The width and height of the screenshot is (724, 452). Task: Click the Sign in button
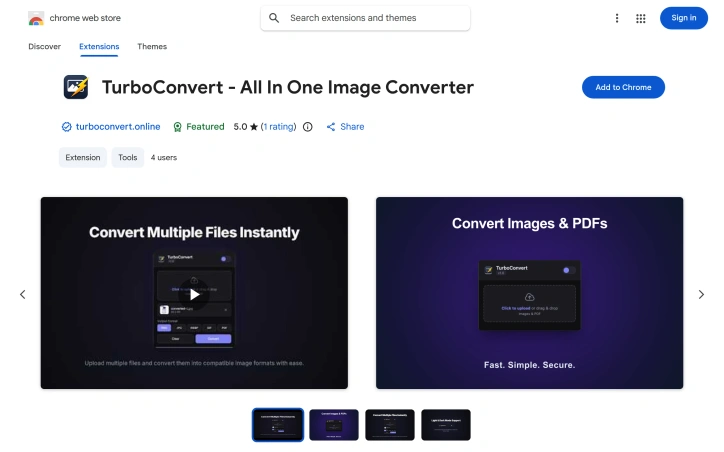pyautogui.click(x=683, y=18)
